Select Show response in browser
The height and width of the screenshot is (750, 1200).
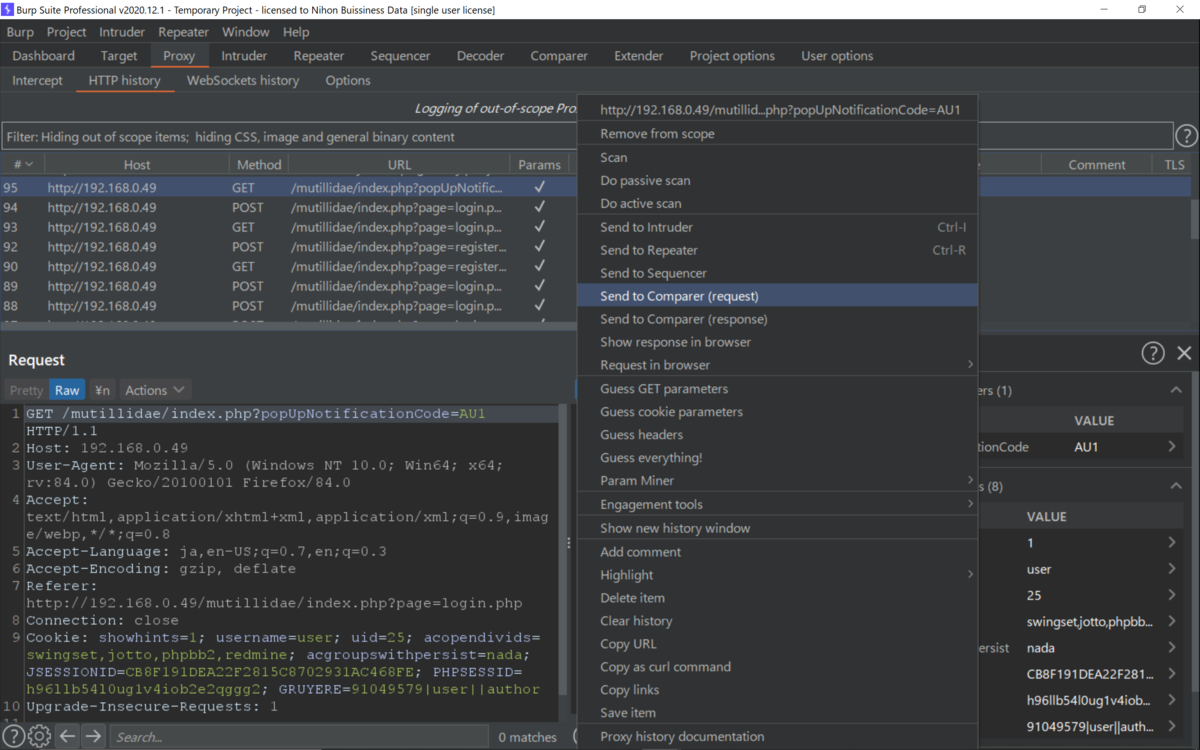(x=776, y=342)
